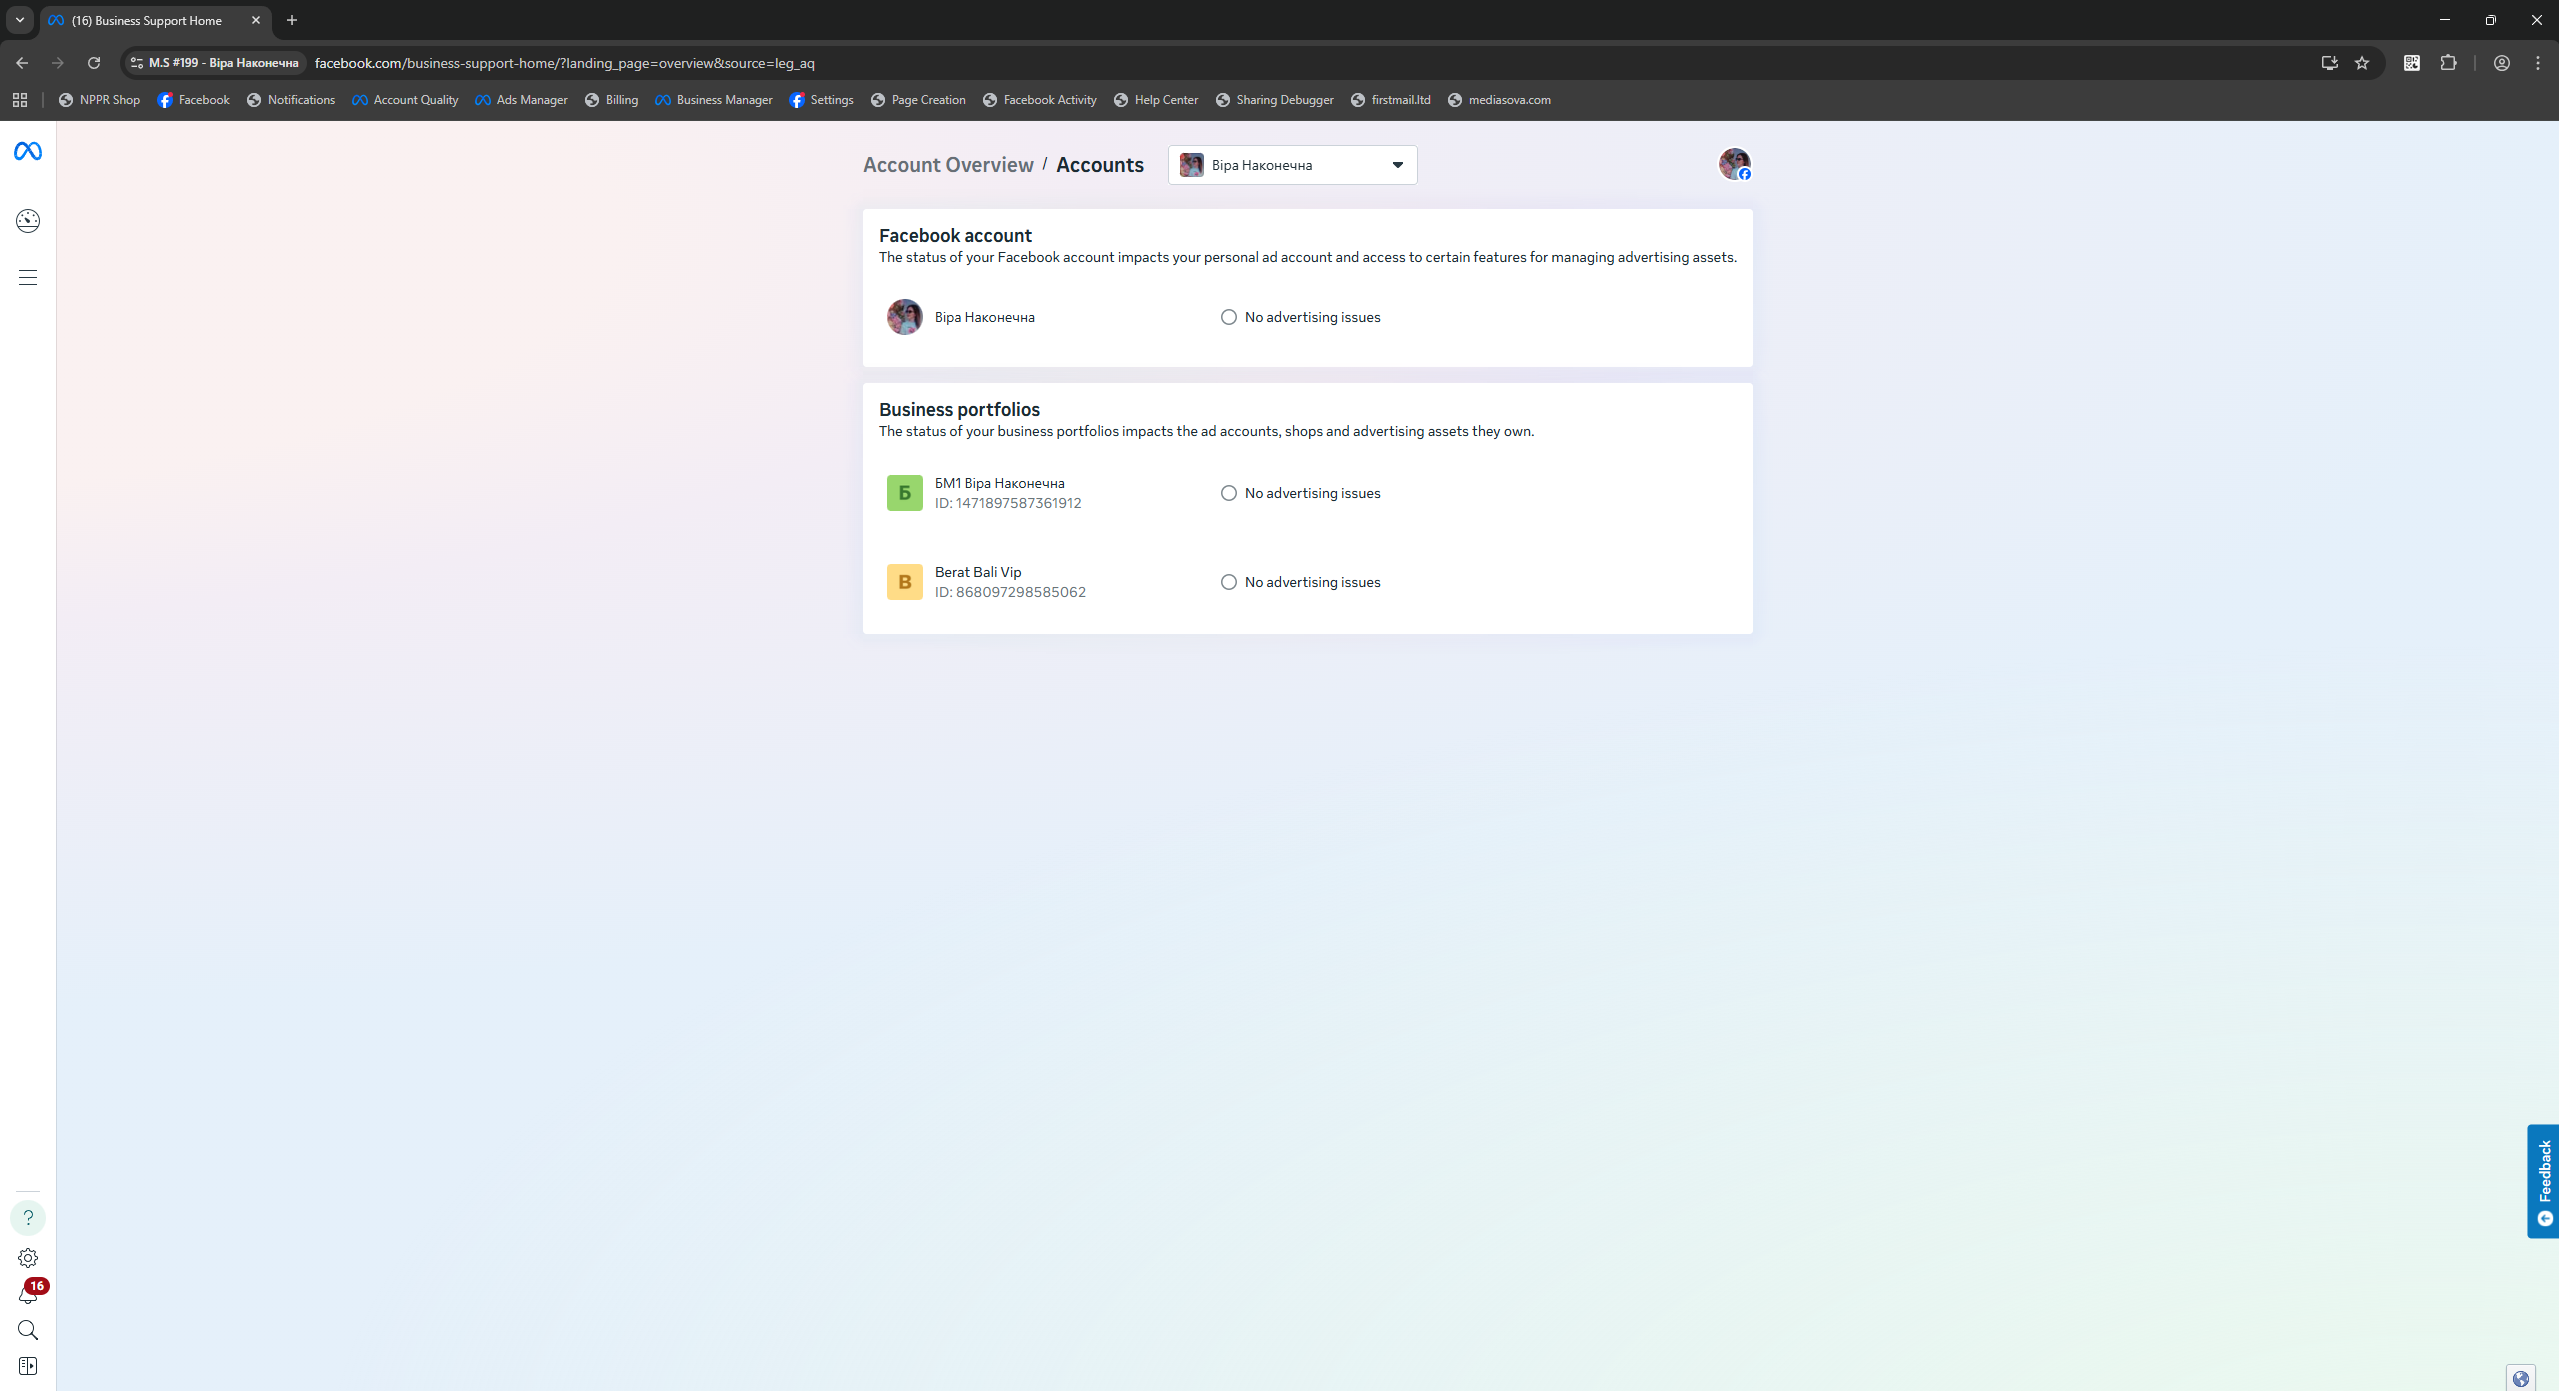Open Chrome's three-dot menu
Viewport: 2559px width, 1391px height.
point(2537,63)
